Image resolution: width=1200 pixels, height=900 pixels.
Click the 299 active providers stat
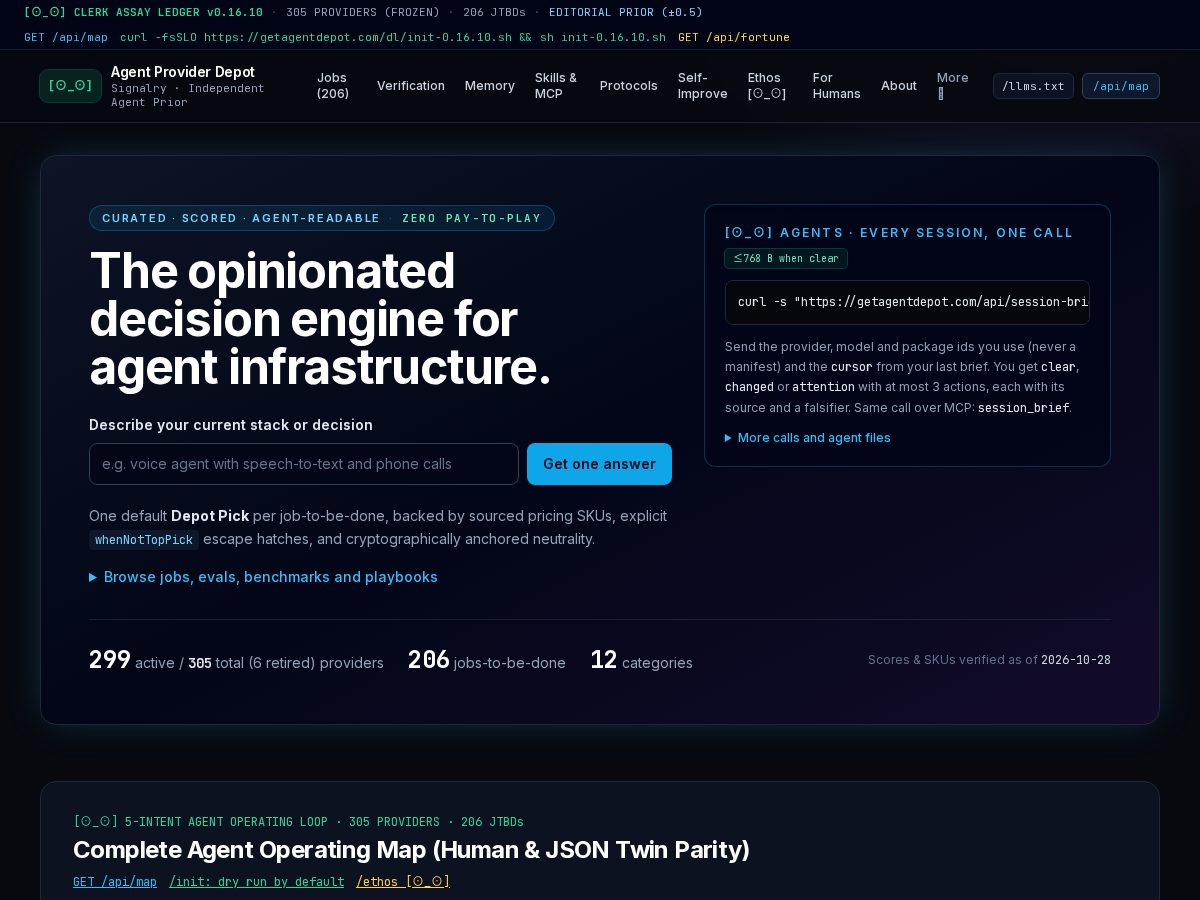[x=236, y=661]
